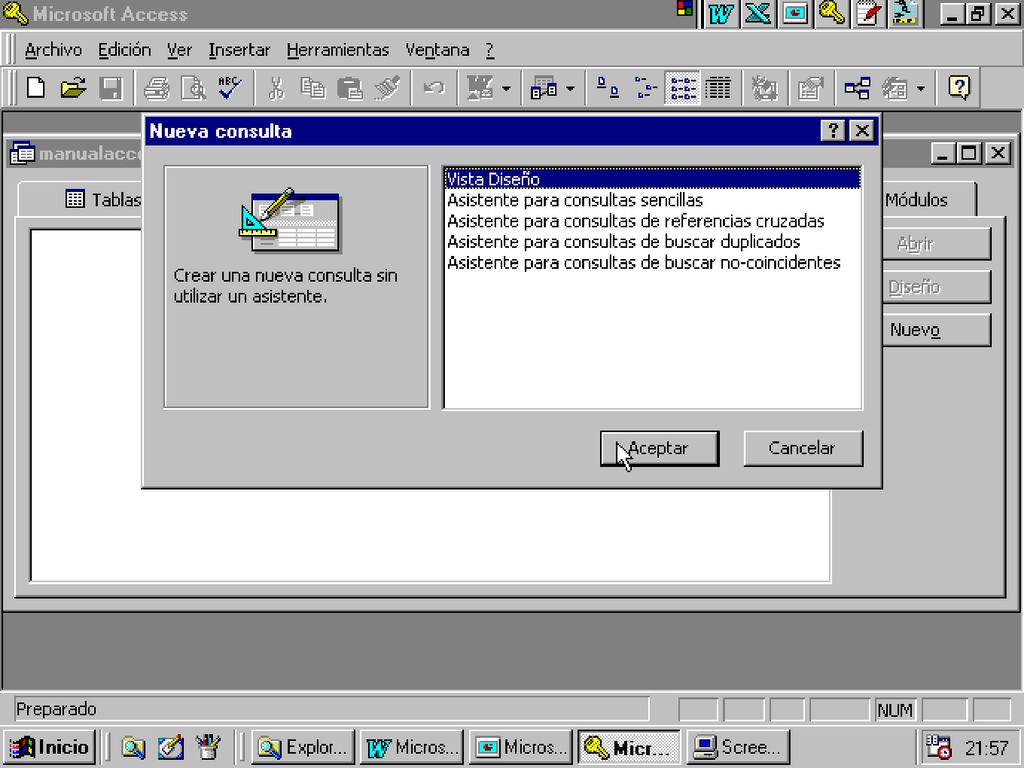1024x768 pixels.
Task: Select Vista Diseño in the list
Action: click(652, 179)
